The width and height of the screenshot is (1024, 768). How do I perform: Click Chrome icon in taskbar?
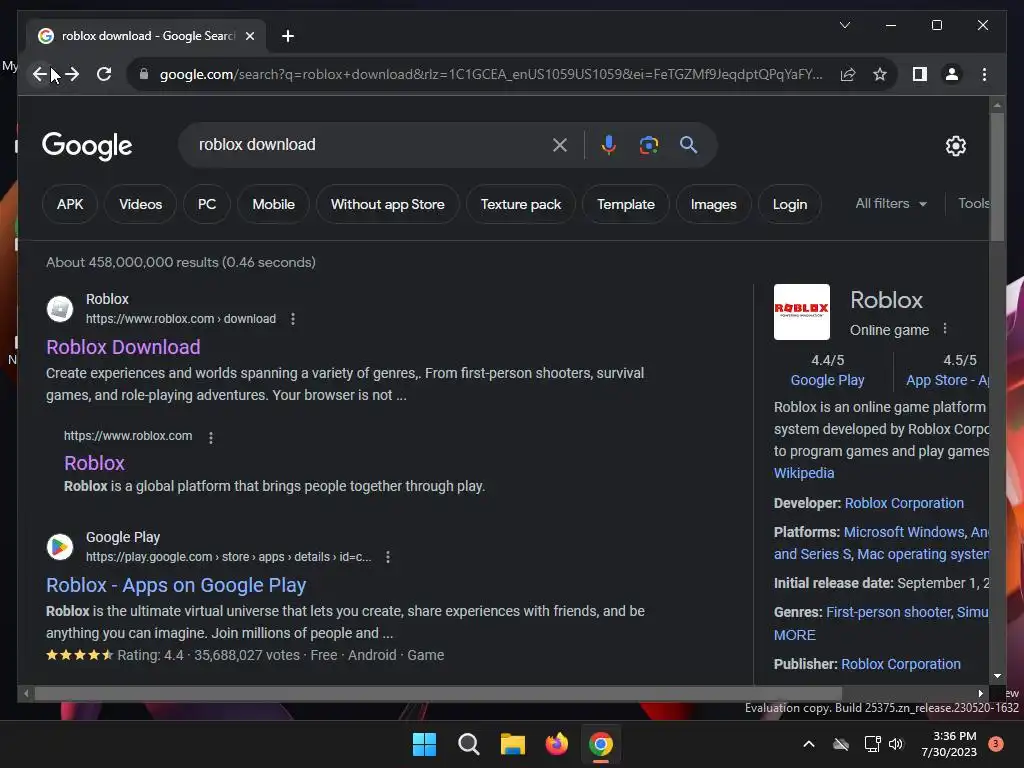(x=601, y=744)
